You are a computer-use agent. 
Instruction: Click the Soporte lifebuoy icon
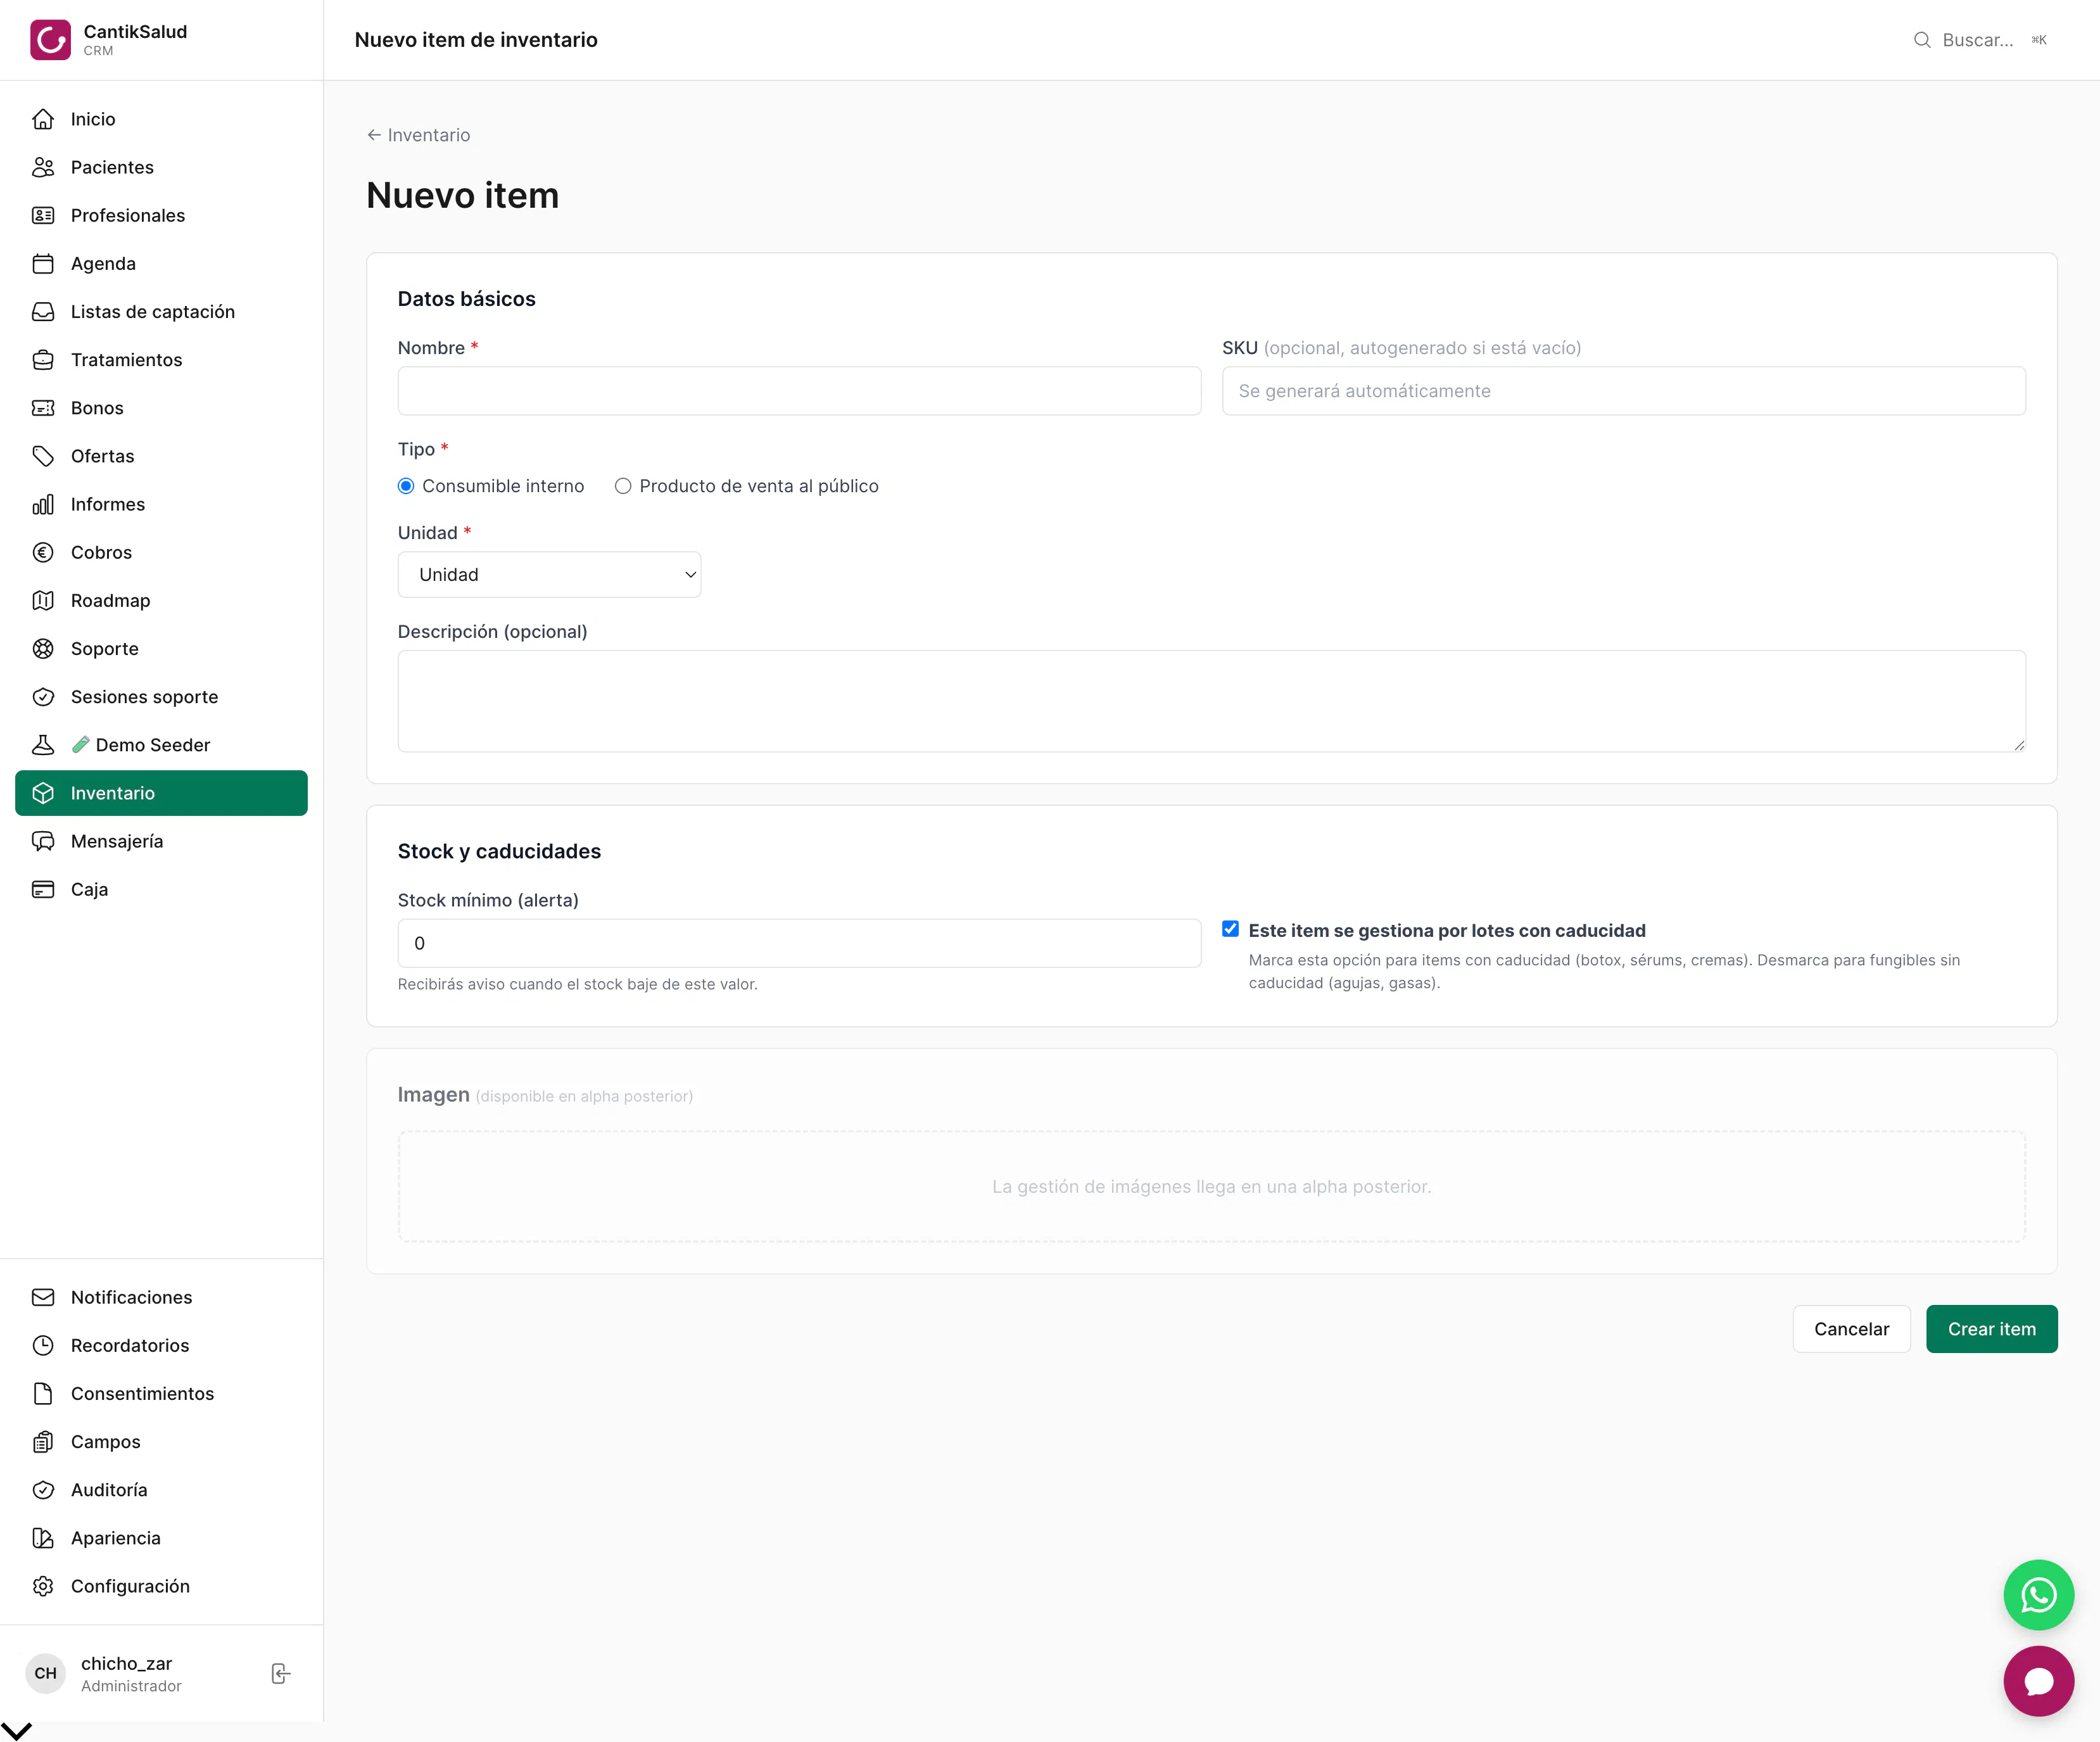click(x=43, y=648)
